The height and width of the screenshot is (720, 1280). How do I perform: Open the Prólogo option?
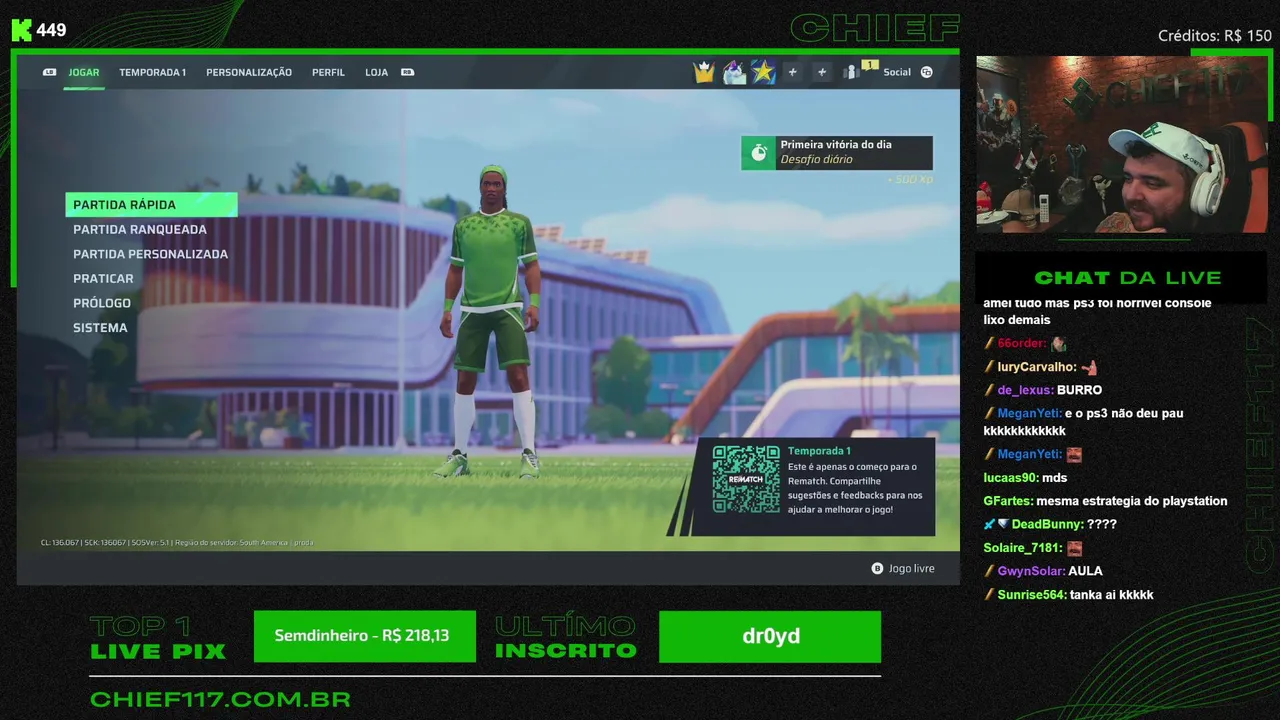[102, 303]
